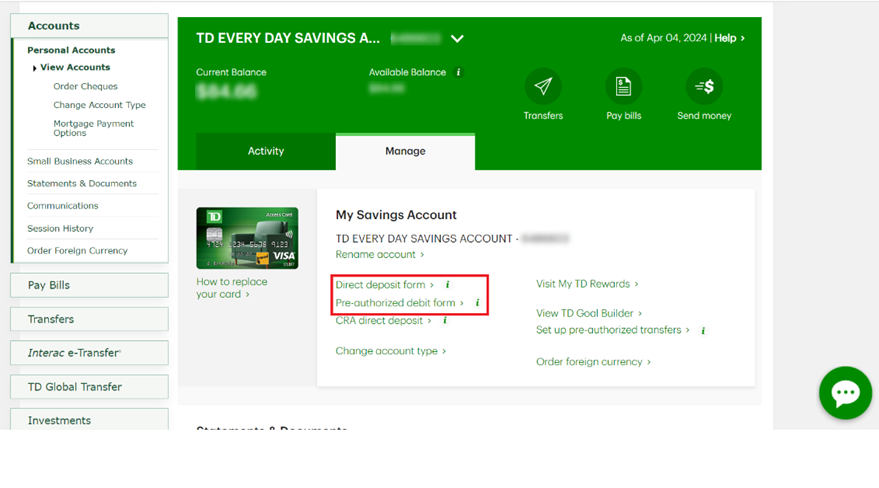Click info icon beside Pre-authorized debit form
This screenshot has width=879, height=488.
point(477,303)
